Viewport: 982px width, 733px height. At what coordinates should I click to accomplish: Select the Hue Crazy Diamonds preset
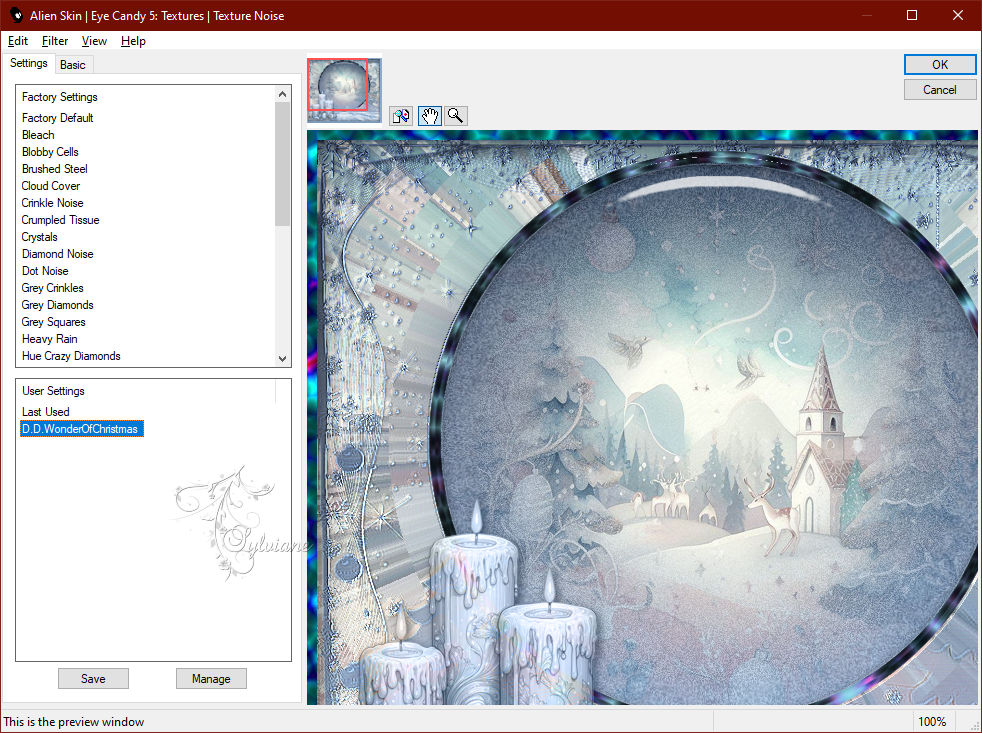71,356
